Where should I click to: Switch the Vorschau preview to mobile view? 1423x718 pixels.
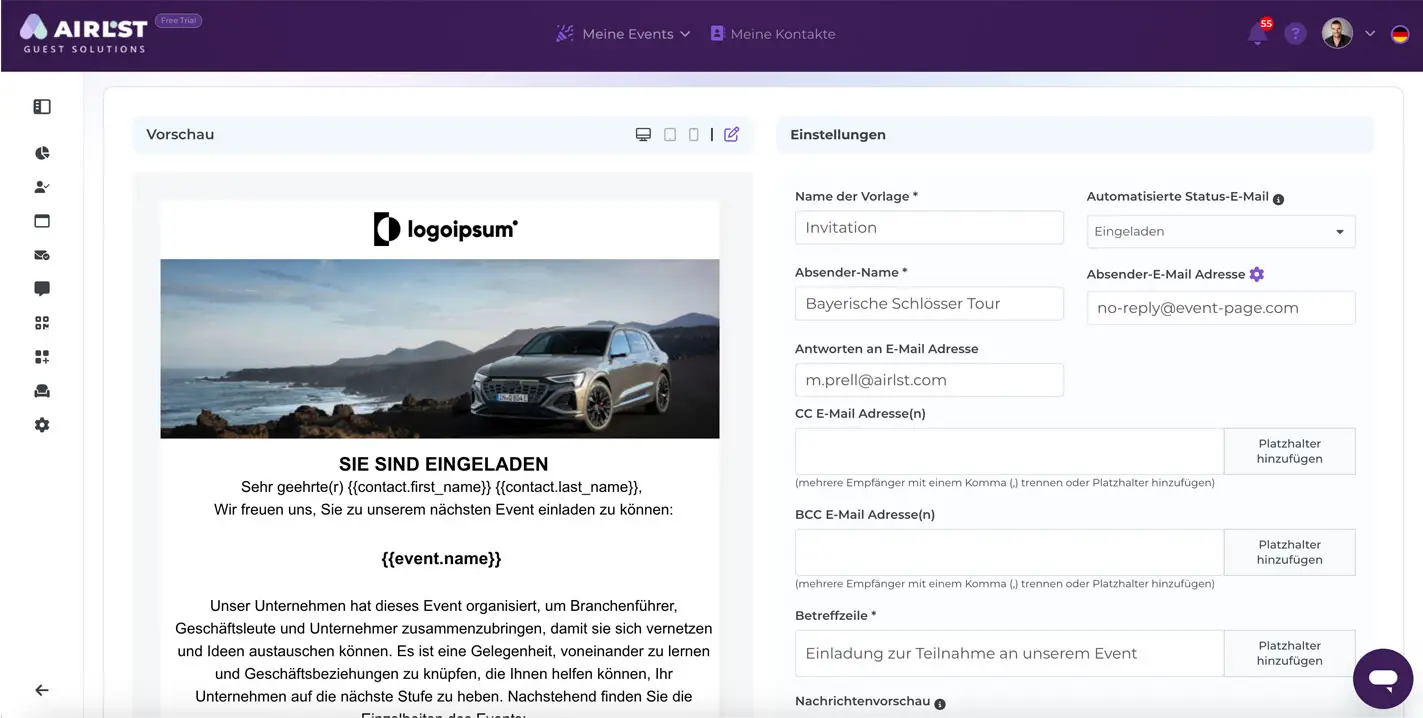point(694,133)
